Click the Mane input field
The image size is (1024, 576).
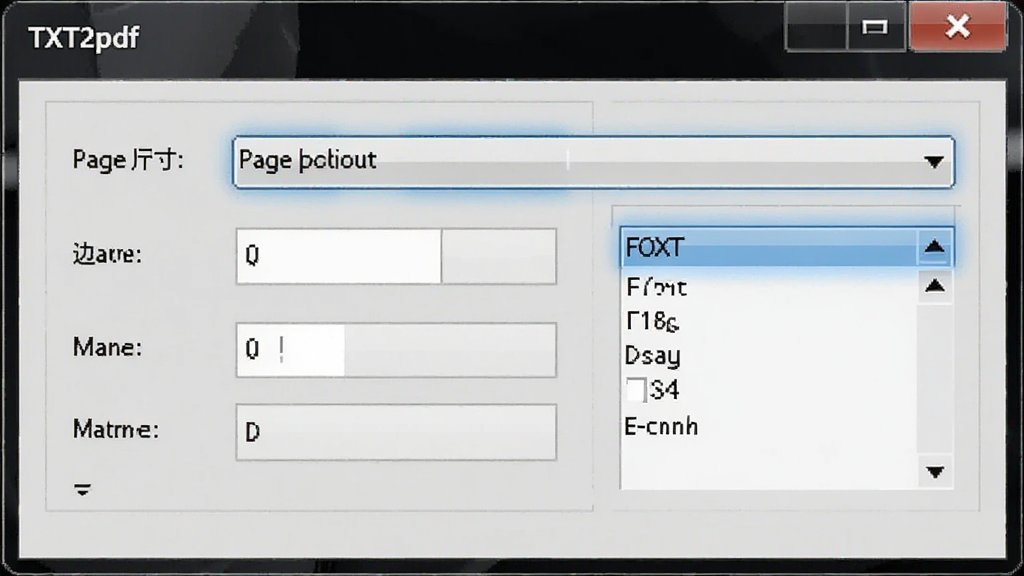396,349
